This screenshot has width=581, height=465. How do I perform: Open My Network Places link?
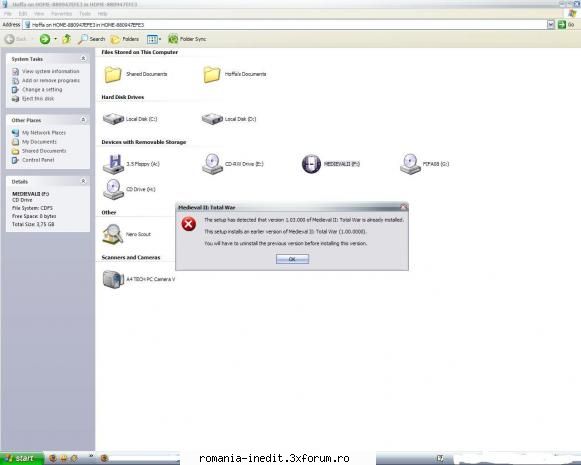click(44, 133)
